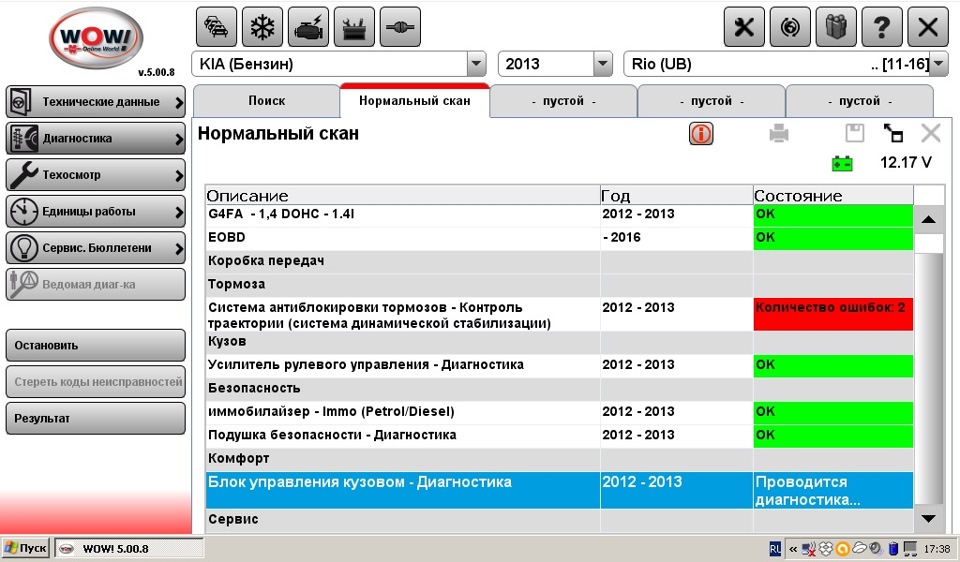Click the network disconnected tray icon
The width and height of the screenshot is (960, 562).
[809, 549]
